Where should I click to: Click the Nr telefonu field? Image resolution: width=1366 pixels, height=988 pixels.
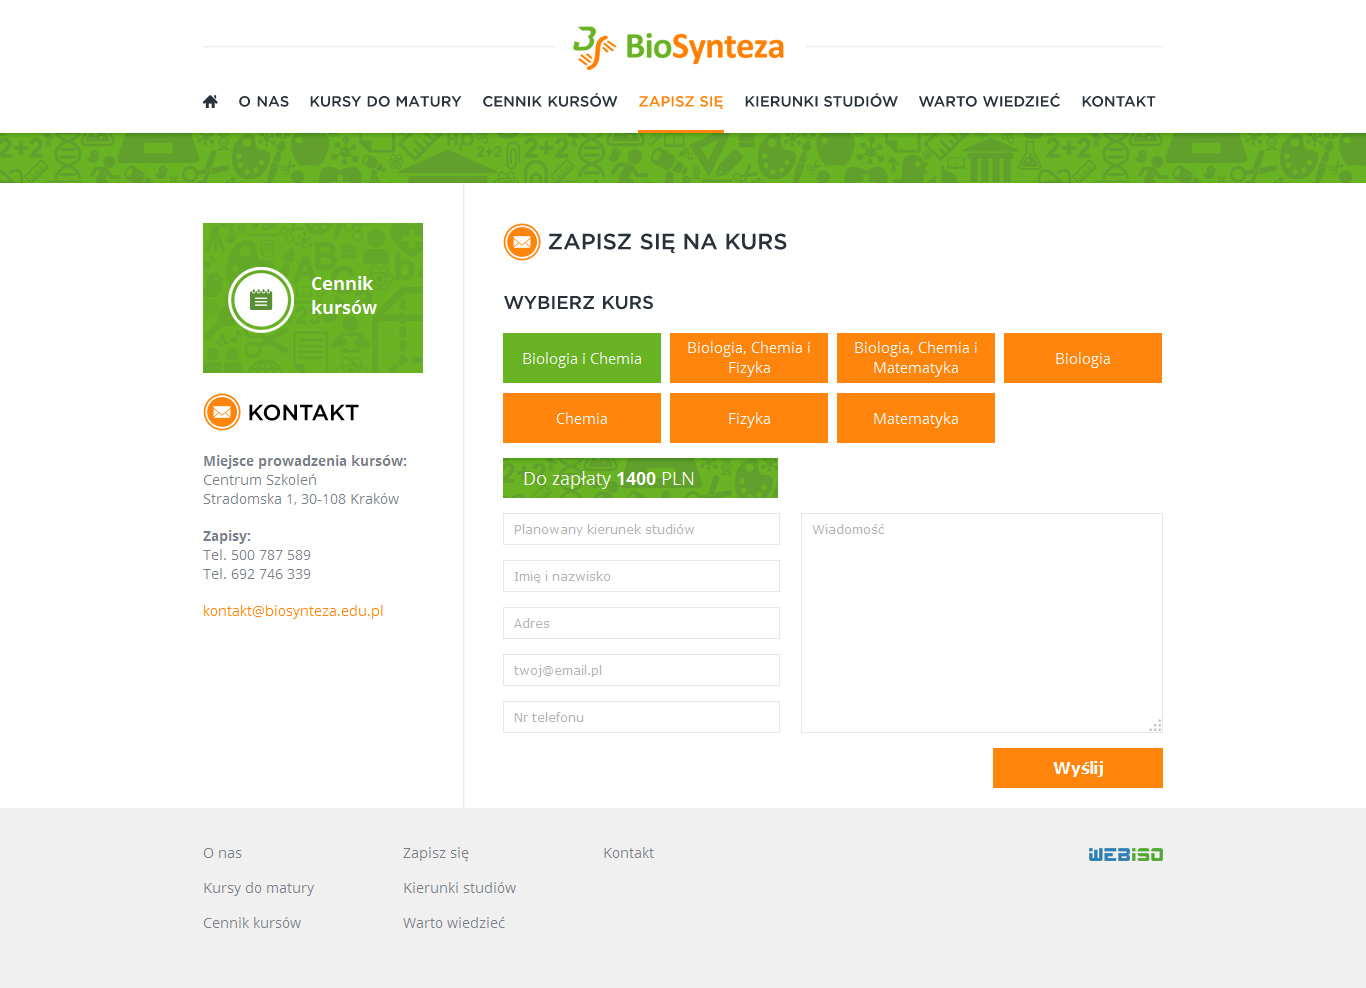pyautogui.click(x=641, y=717)
